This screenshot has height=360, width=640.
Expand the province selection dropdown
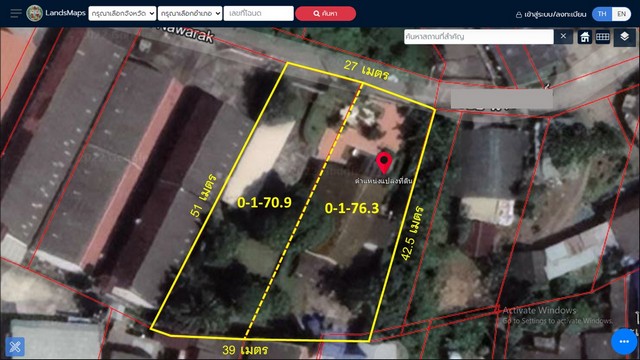tap(122, 13)
